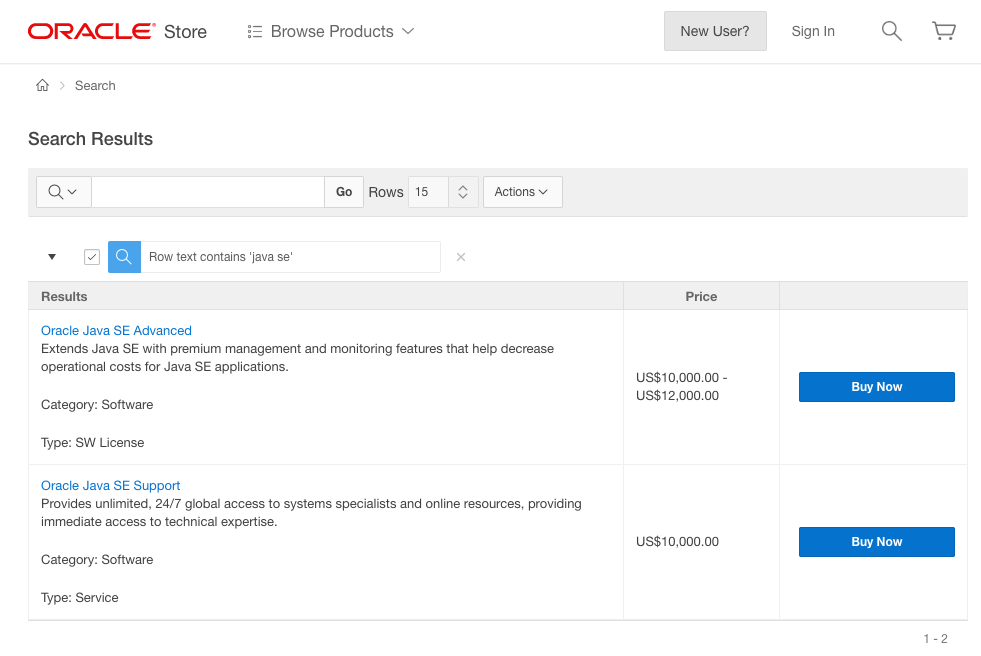Open the search column selector dropdown
Screen dimensions: 981x656
point(63,192)
